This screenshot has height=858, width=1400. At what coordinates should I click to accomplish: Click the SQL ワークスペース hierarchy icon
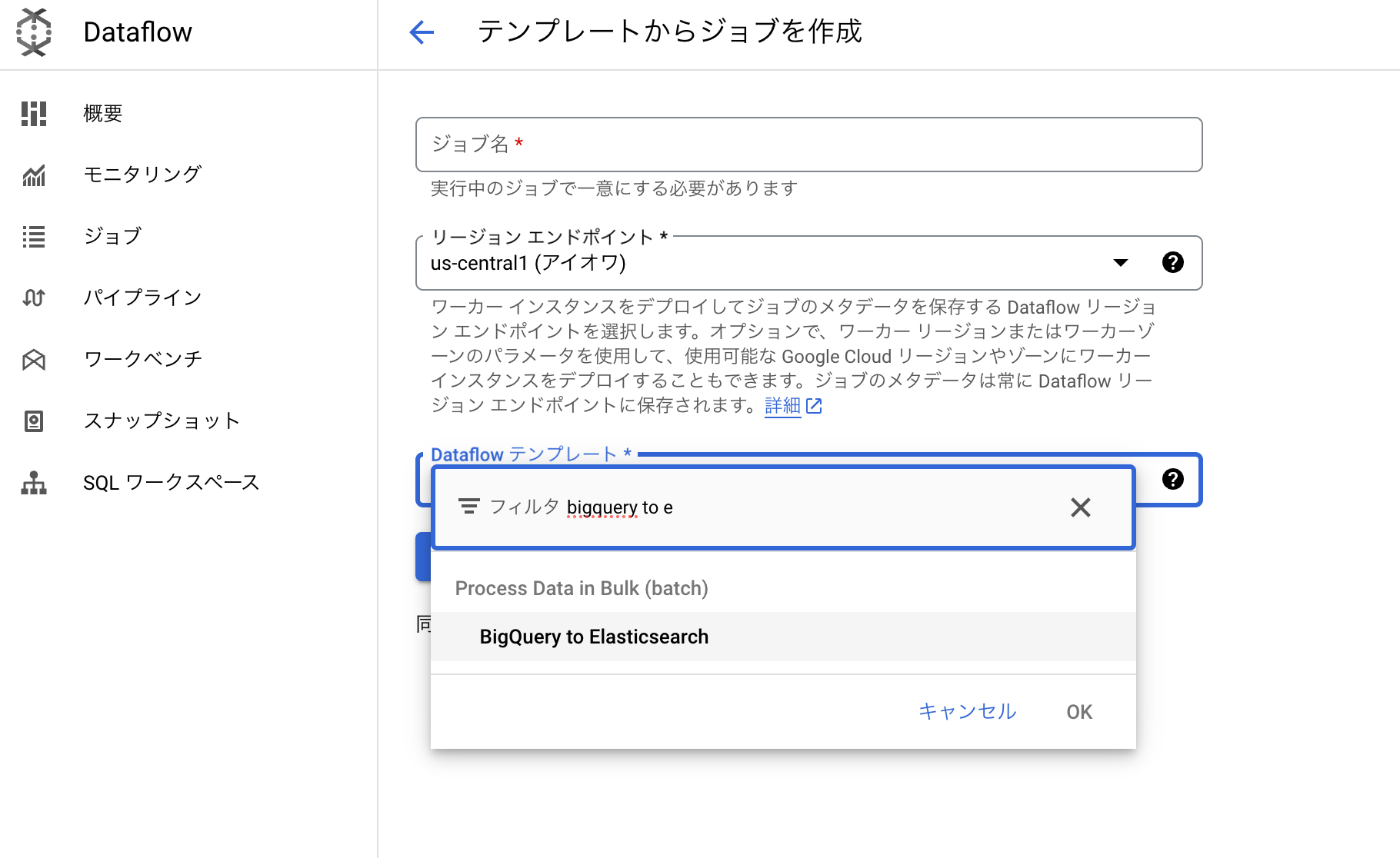(x=34, y=483)
